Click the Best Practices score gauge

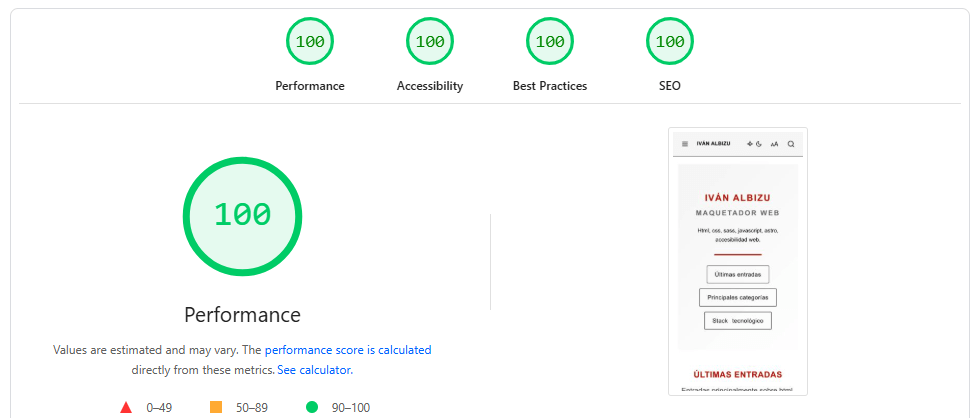coord(550,42)
